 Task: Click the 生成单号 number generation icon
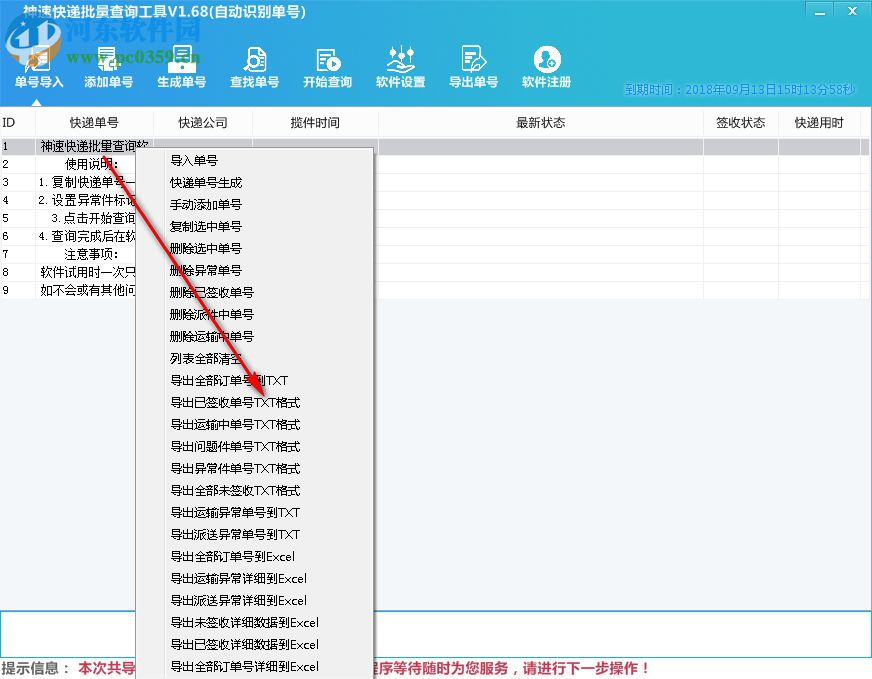(x=182, y=65)
